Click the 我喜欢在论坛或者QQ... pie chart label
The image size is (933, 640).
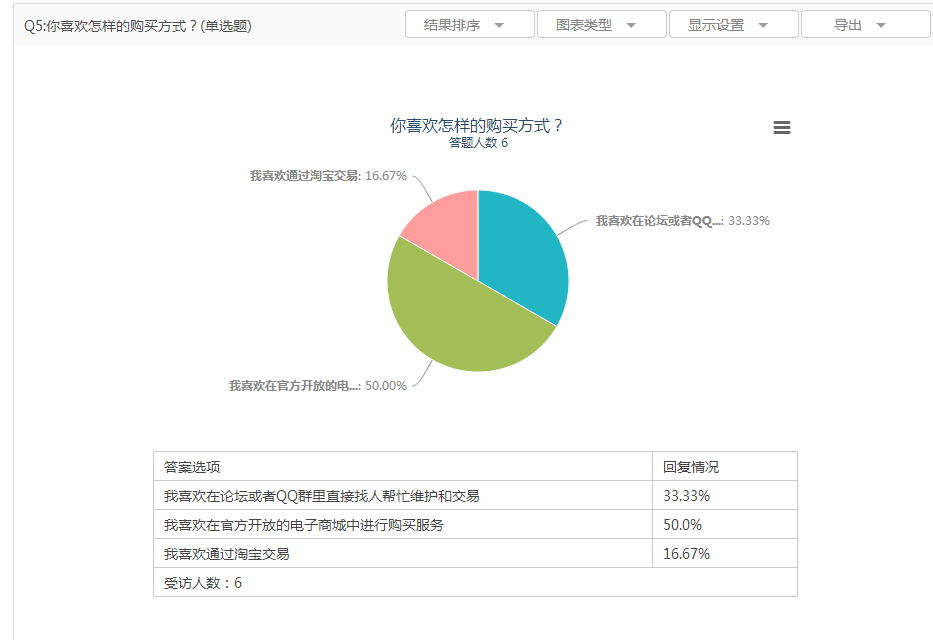coord(682,221)
